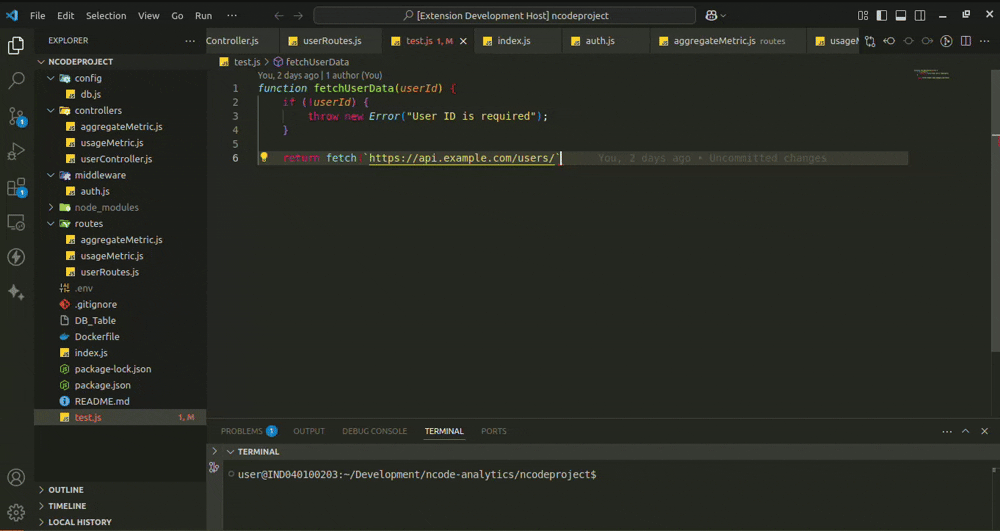Click the Copilot icon in title bar

711,15
